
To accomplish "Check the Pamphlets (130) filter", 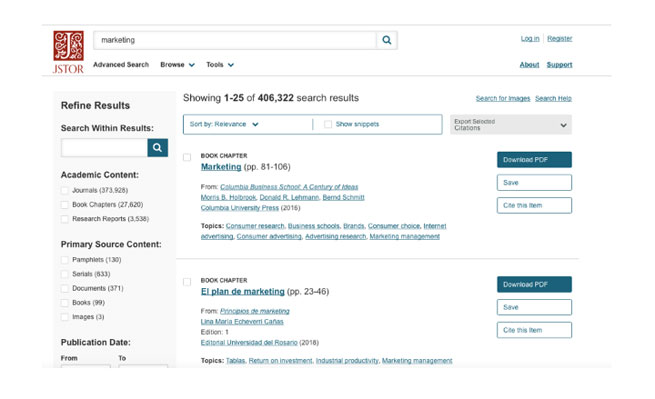I will pyautogui.click(x=65, y=260).
